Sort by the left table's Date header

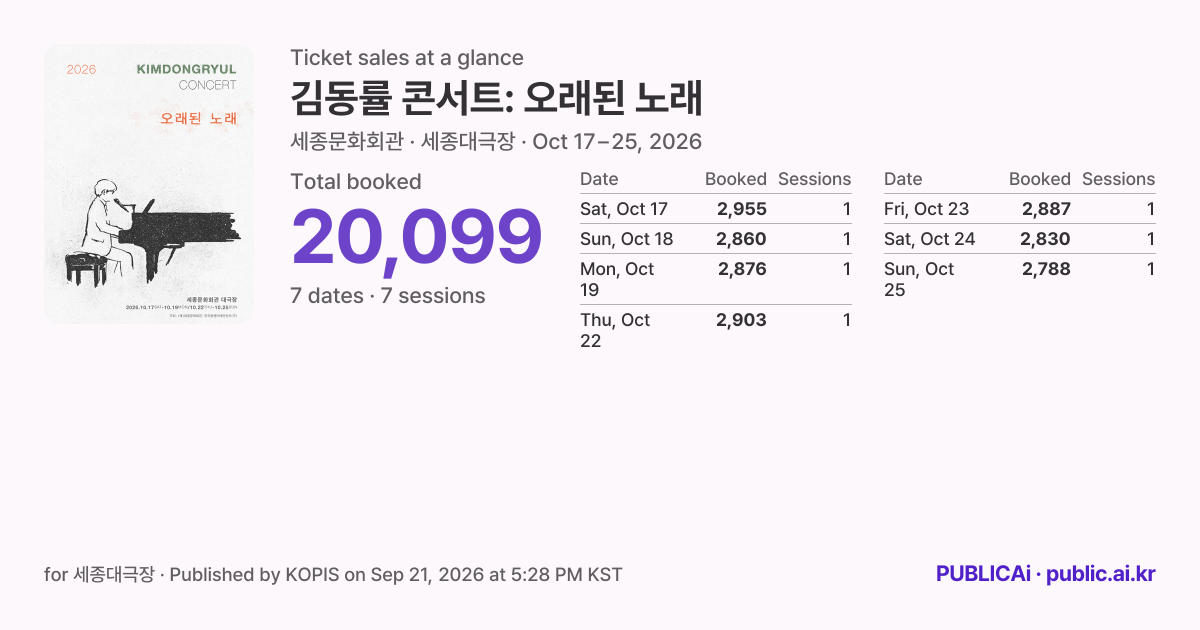tap(599, 179)
